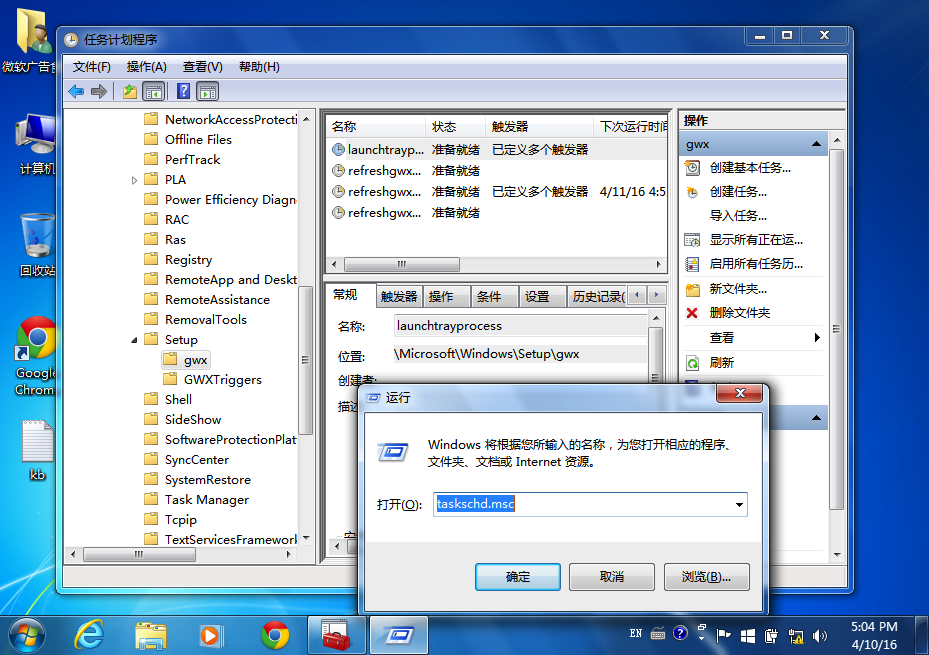This screenshot has height=655, width=929.
Task: Select the SystemRestore folder
Action: click(x=197, y=480)
